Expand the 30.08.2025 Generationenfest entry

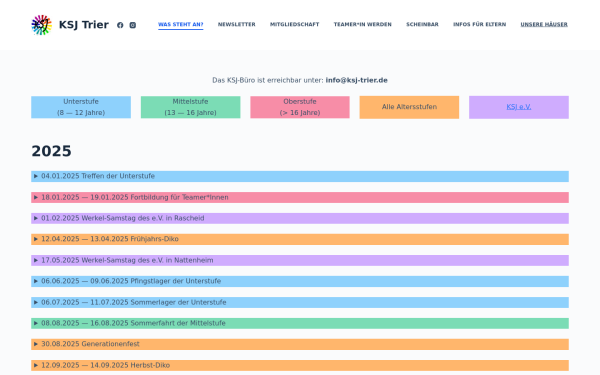pyautogui.click(x=300, y=344)
